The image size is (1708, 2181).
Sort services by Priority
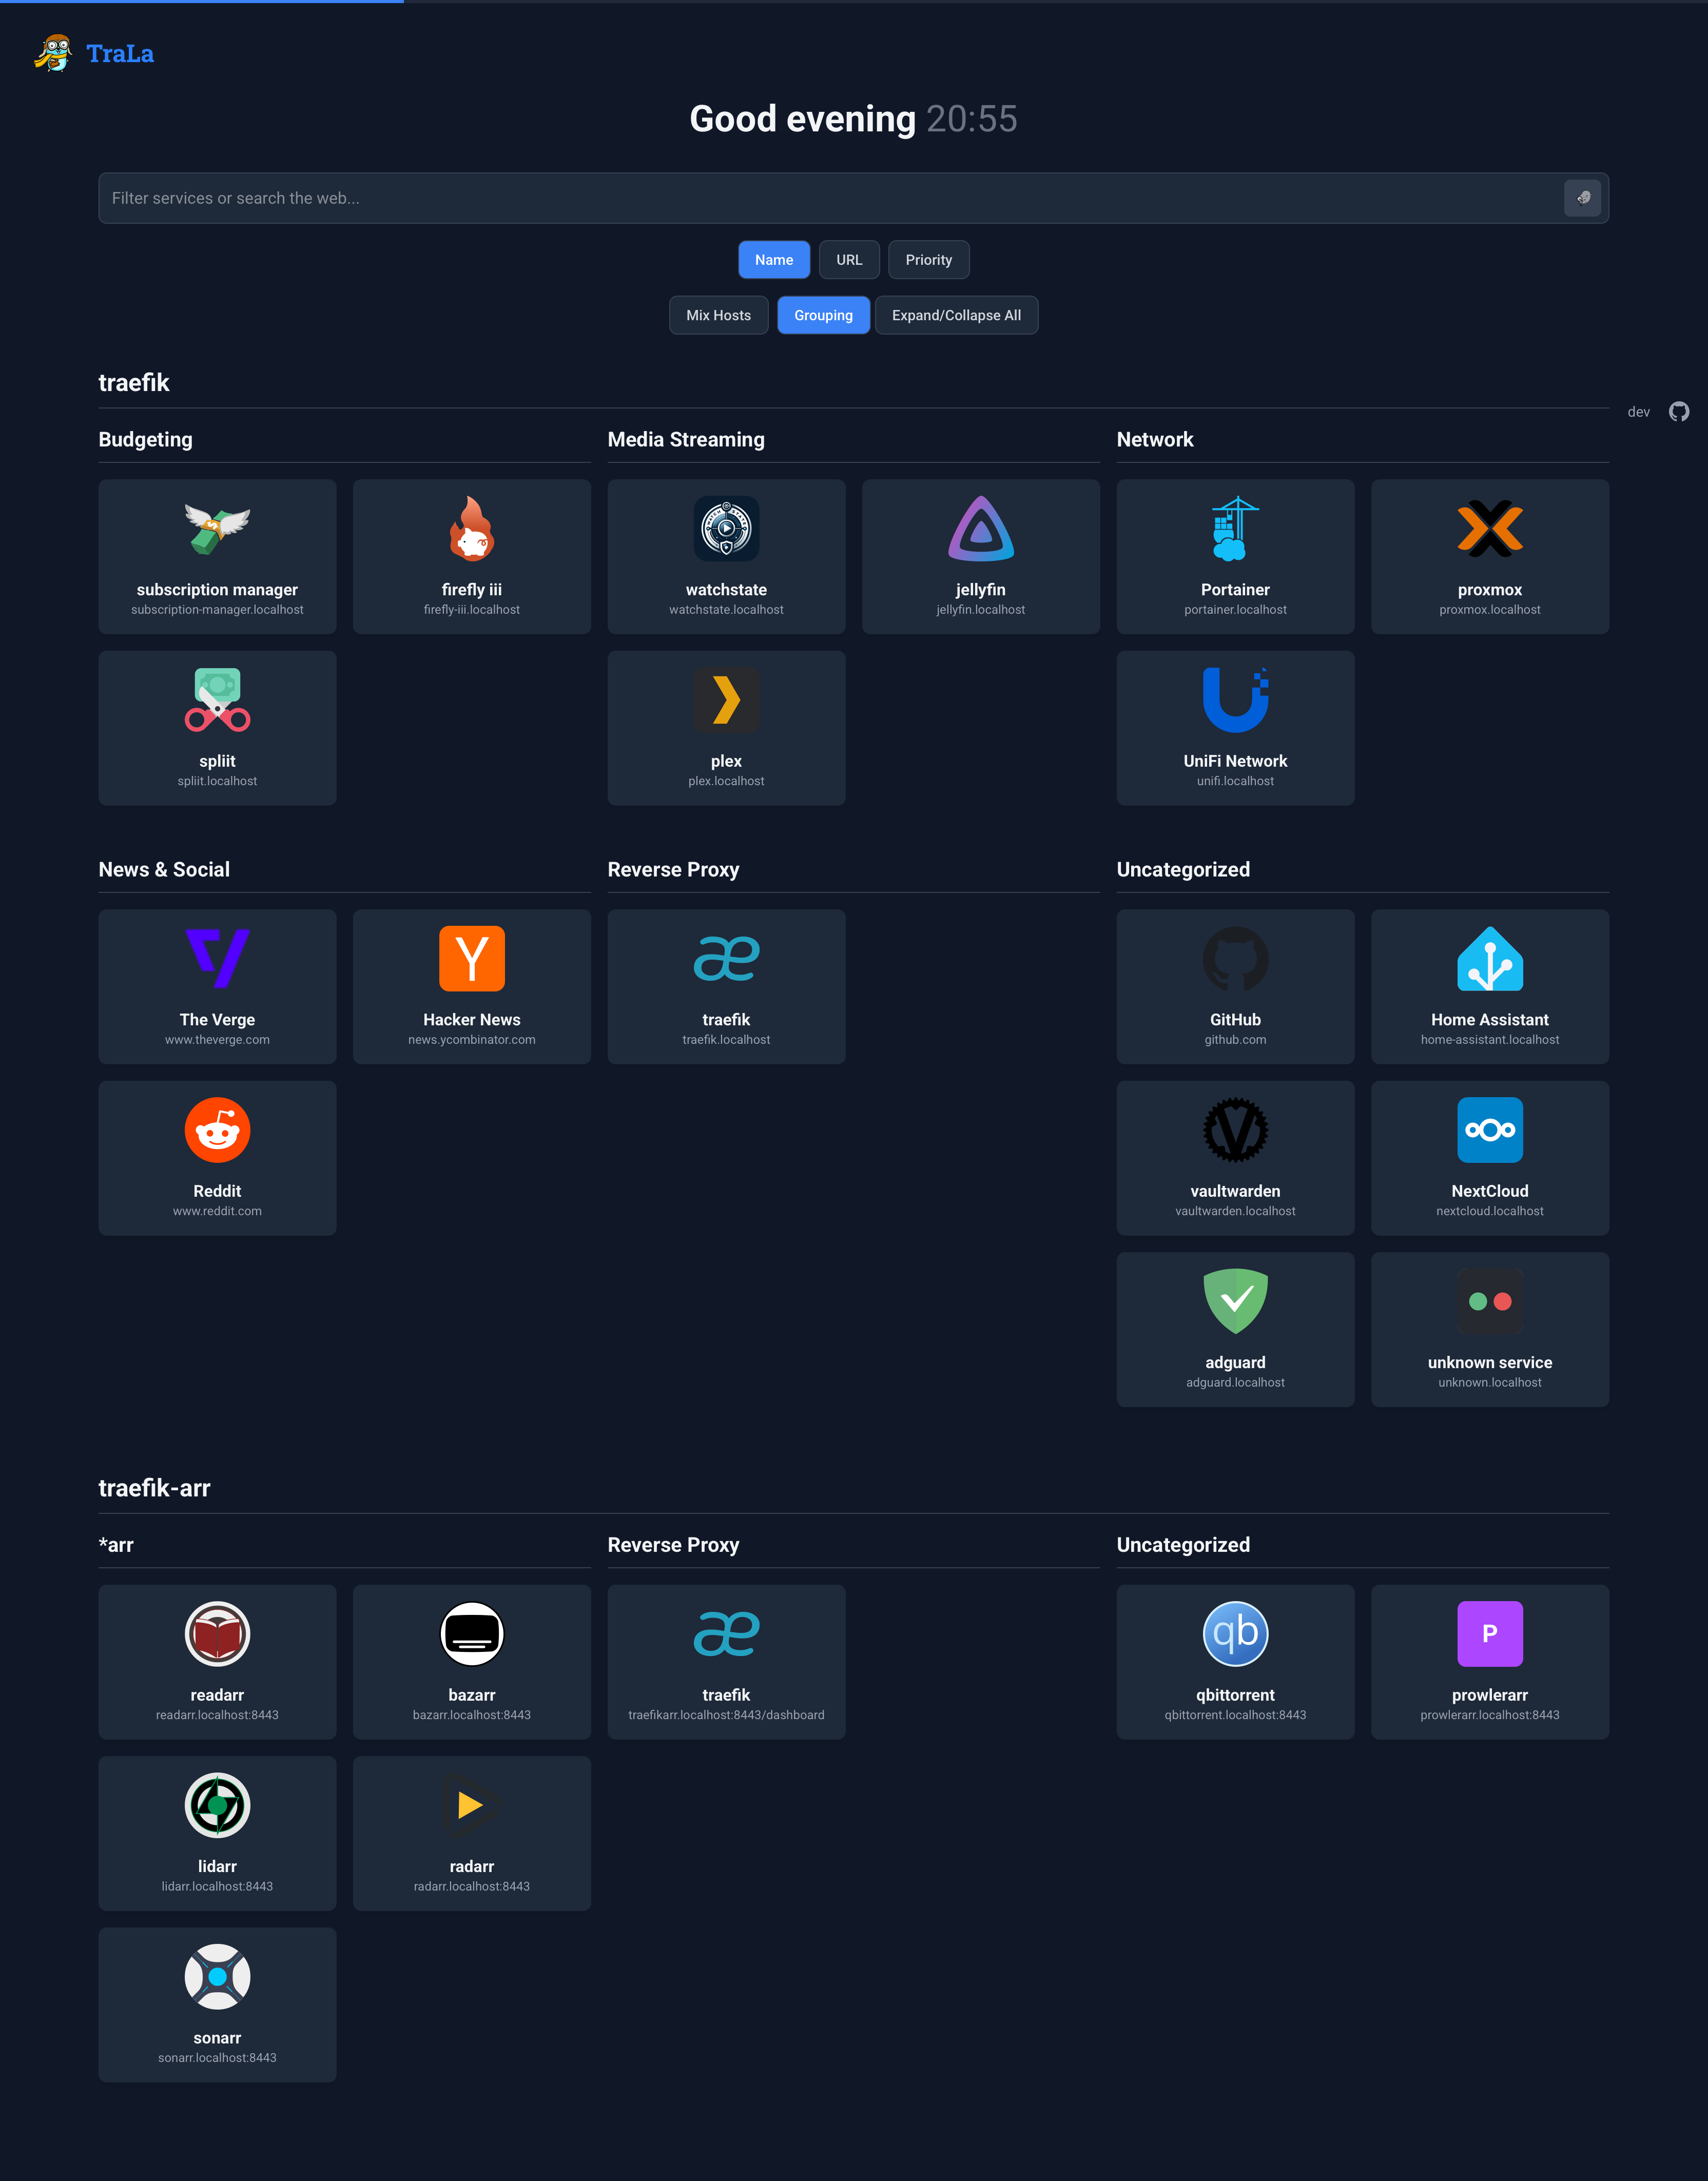pyautogui.click(x=929, y=260)
